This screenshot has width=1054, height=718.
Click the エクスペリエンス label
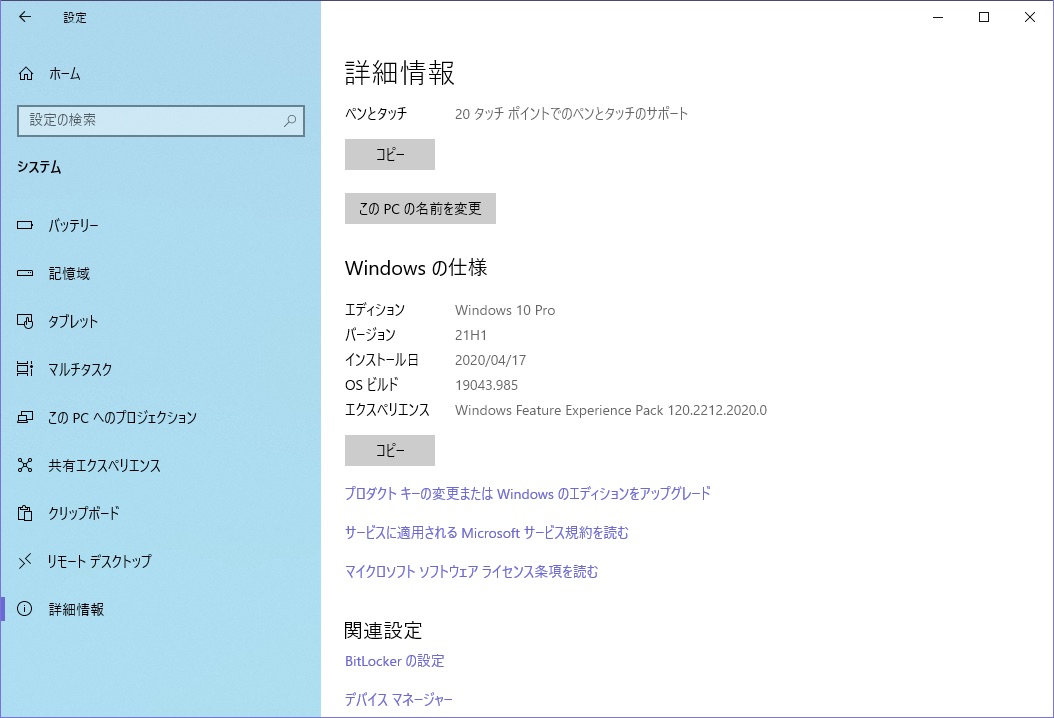(387, 409)
